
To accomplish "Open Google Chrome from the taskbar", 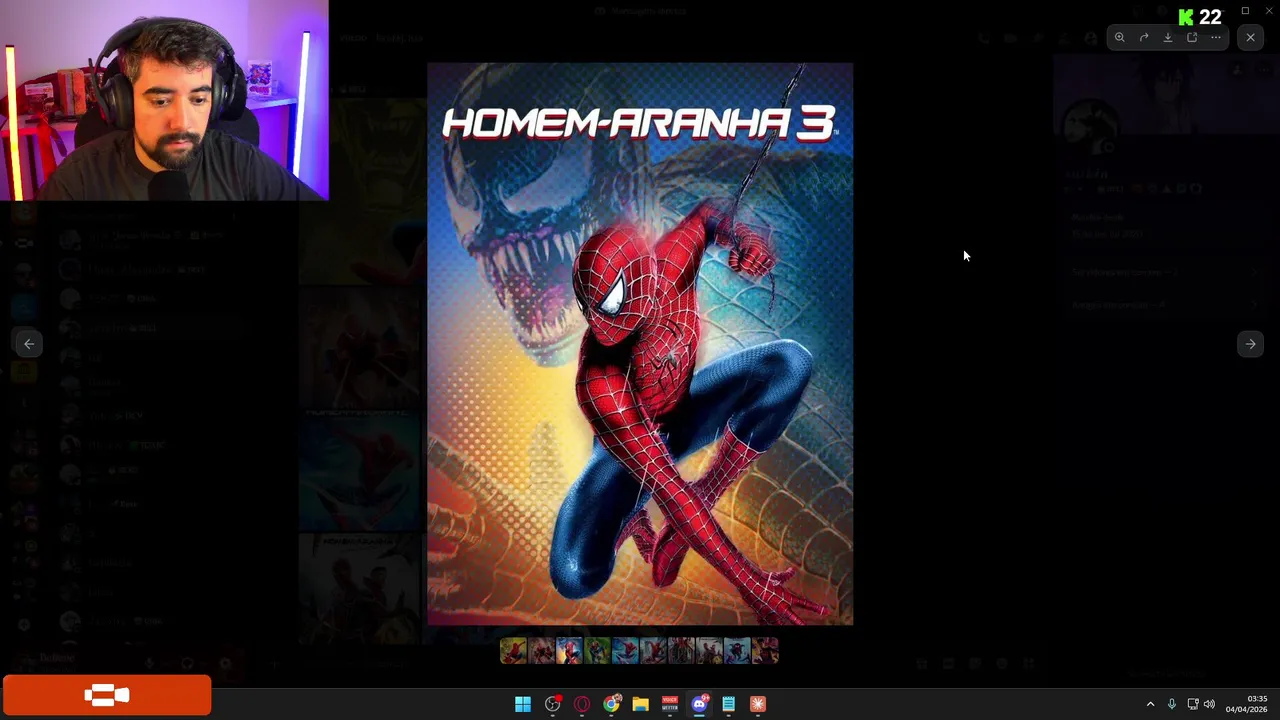I will (x=611, y=704).
